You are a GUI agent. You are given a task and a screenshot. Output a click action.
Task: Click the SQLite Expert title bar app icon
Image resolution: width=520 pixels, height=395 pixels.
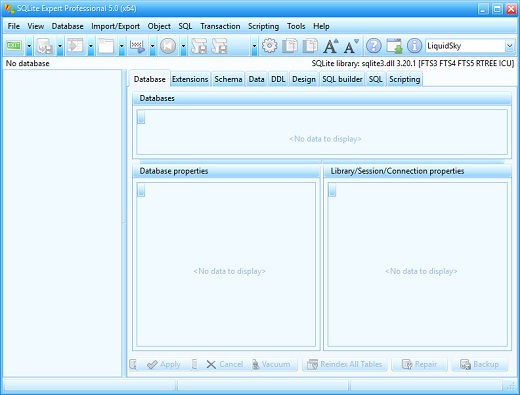9,8
